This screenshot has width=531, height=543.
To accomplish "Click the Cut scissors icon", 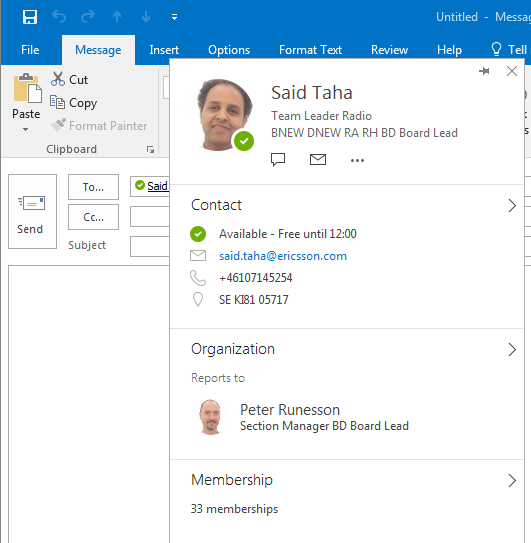I will (x=57, y=79).
